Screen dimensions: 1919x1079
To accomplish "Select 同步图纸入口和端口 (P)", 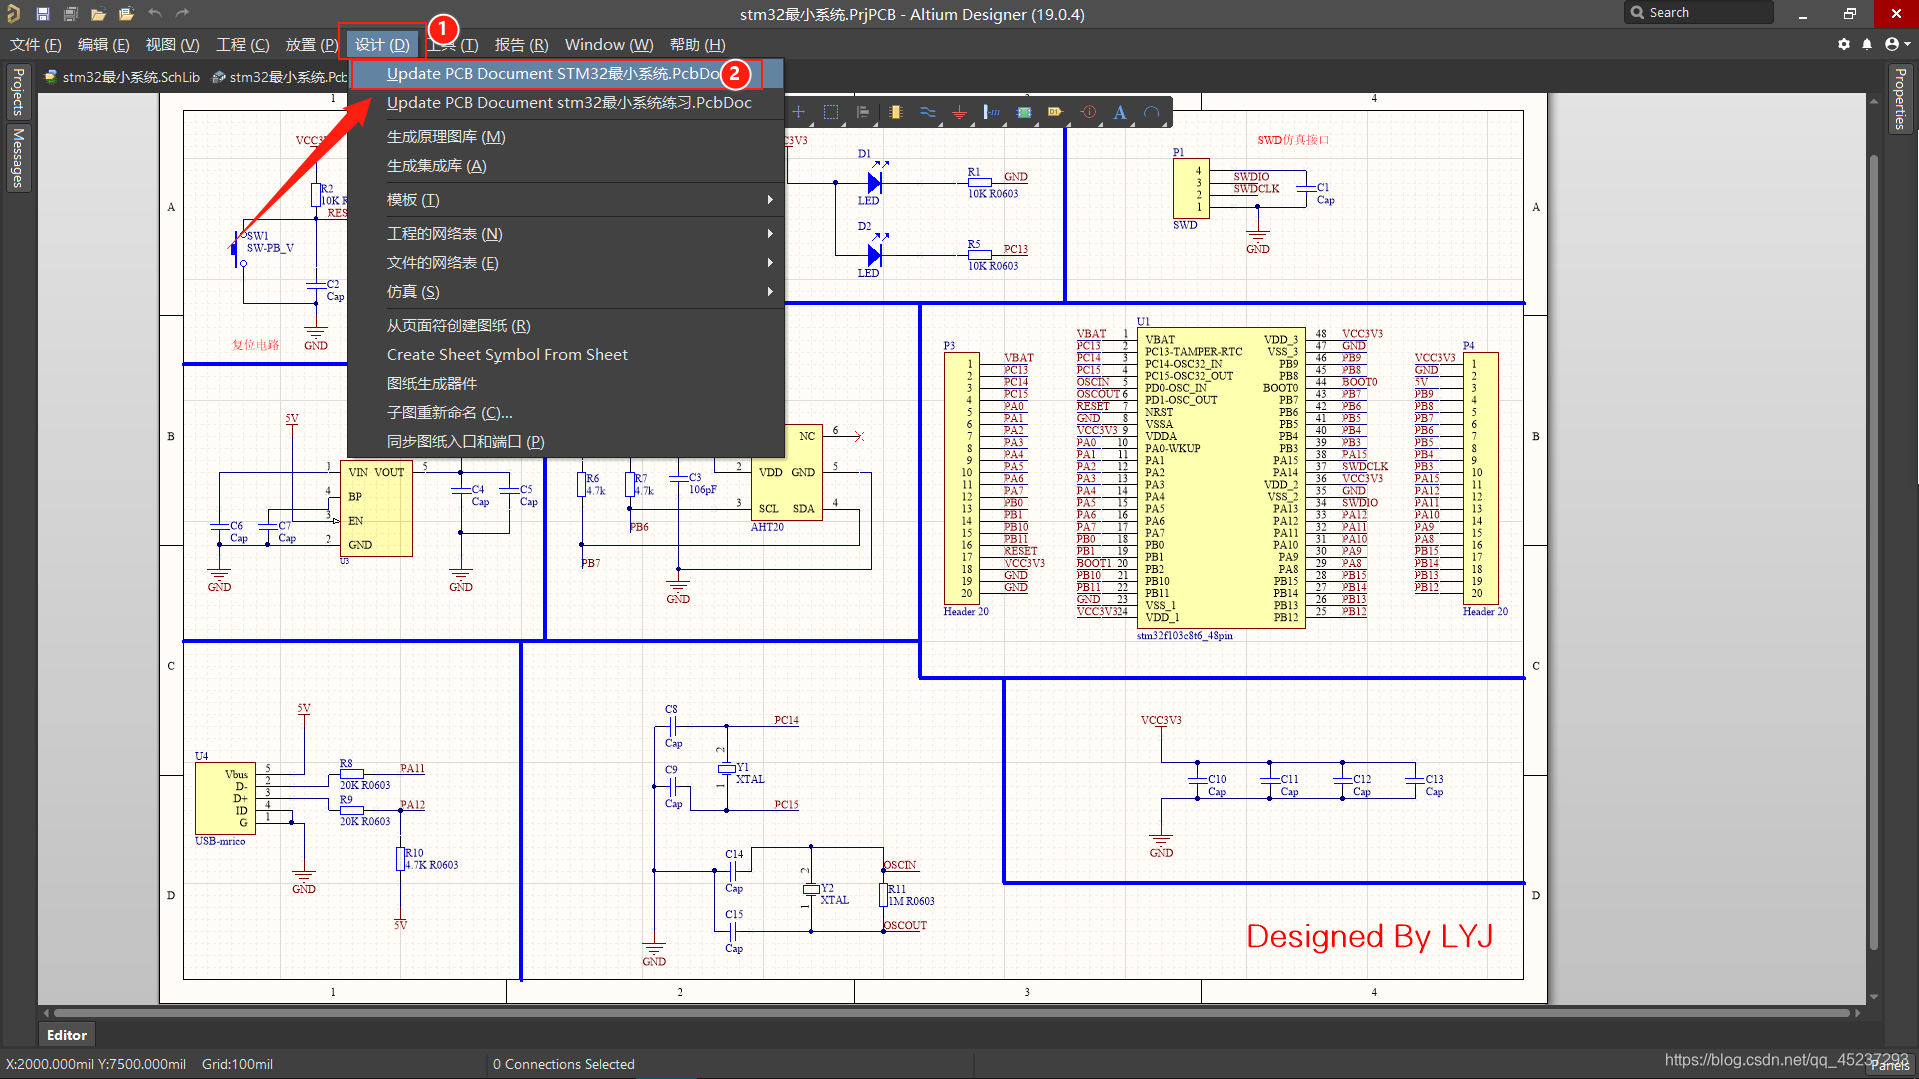I will point(566,441).
